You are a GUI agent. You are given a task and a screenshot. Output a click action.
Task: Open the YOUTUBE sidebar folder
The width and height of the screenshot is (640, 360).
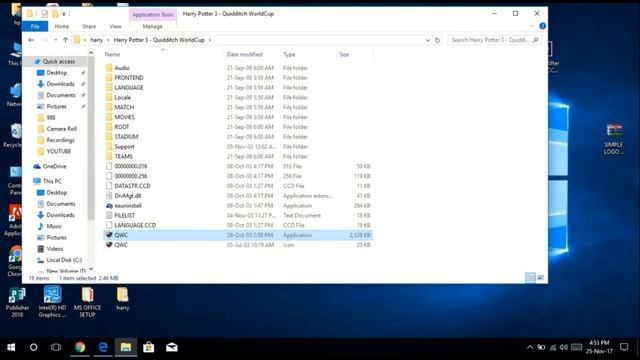coord(59,151)
